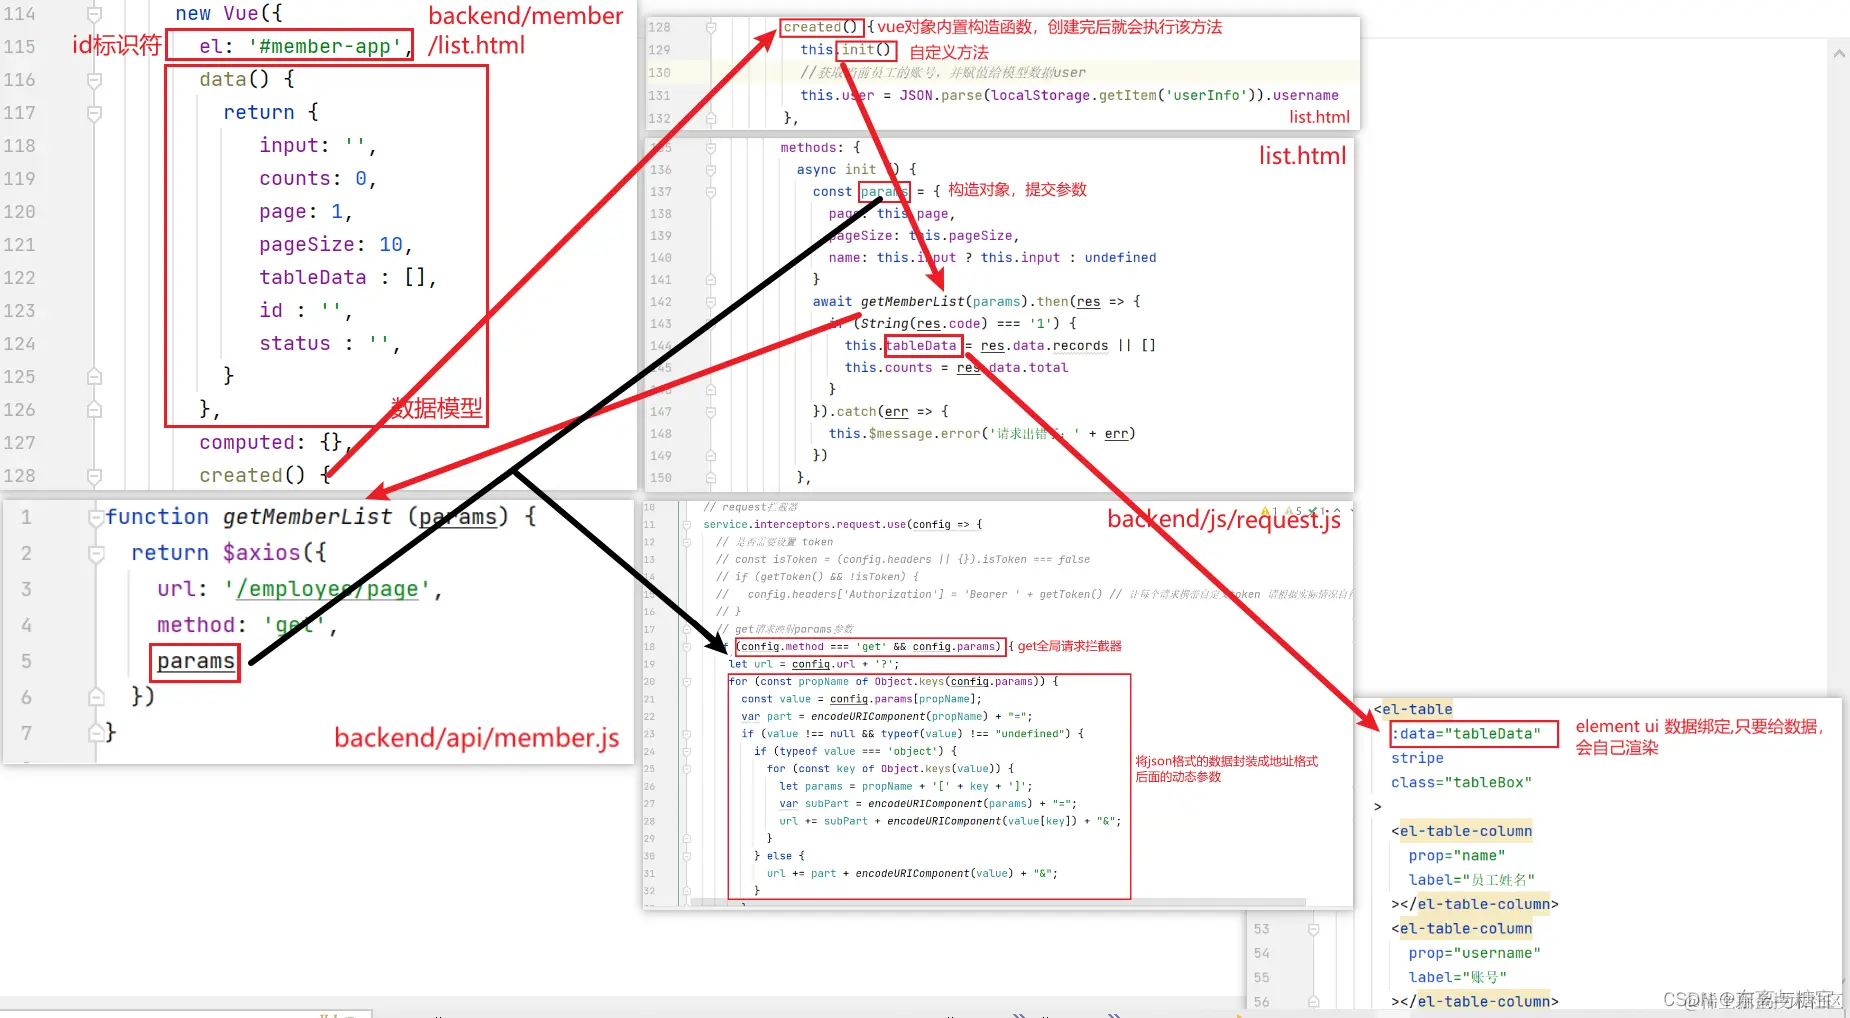
Task: Click the 'prop="username"' attribute
Action: pyautogui.click(x=1474, y=954)
